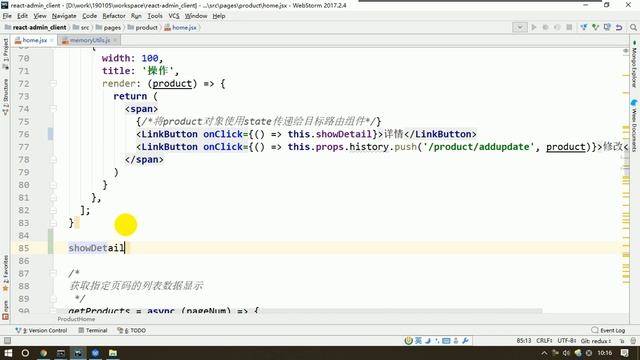Close the home.jsx tab

pyautogui.click(x=52, y=40)
